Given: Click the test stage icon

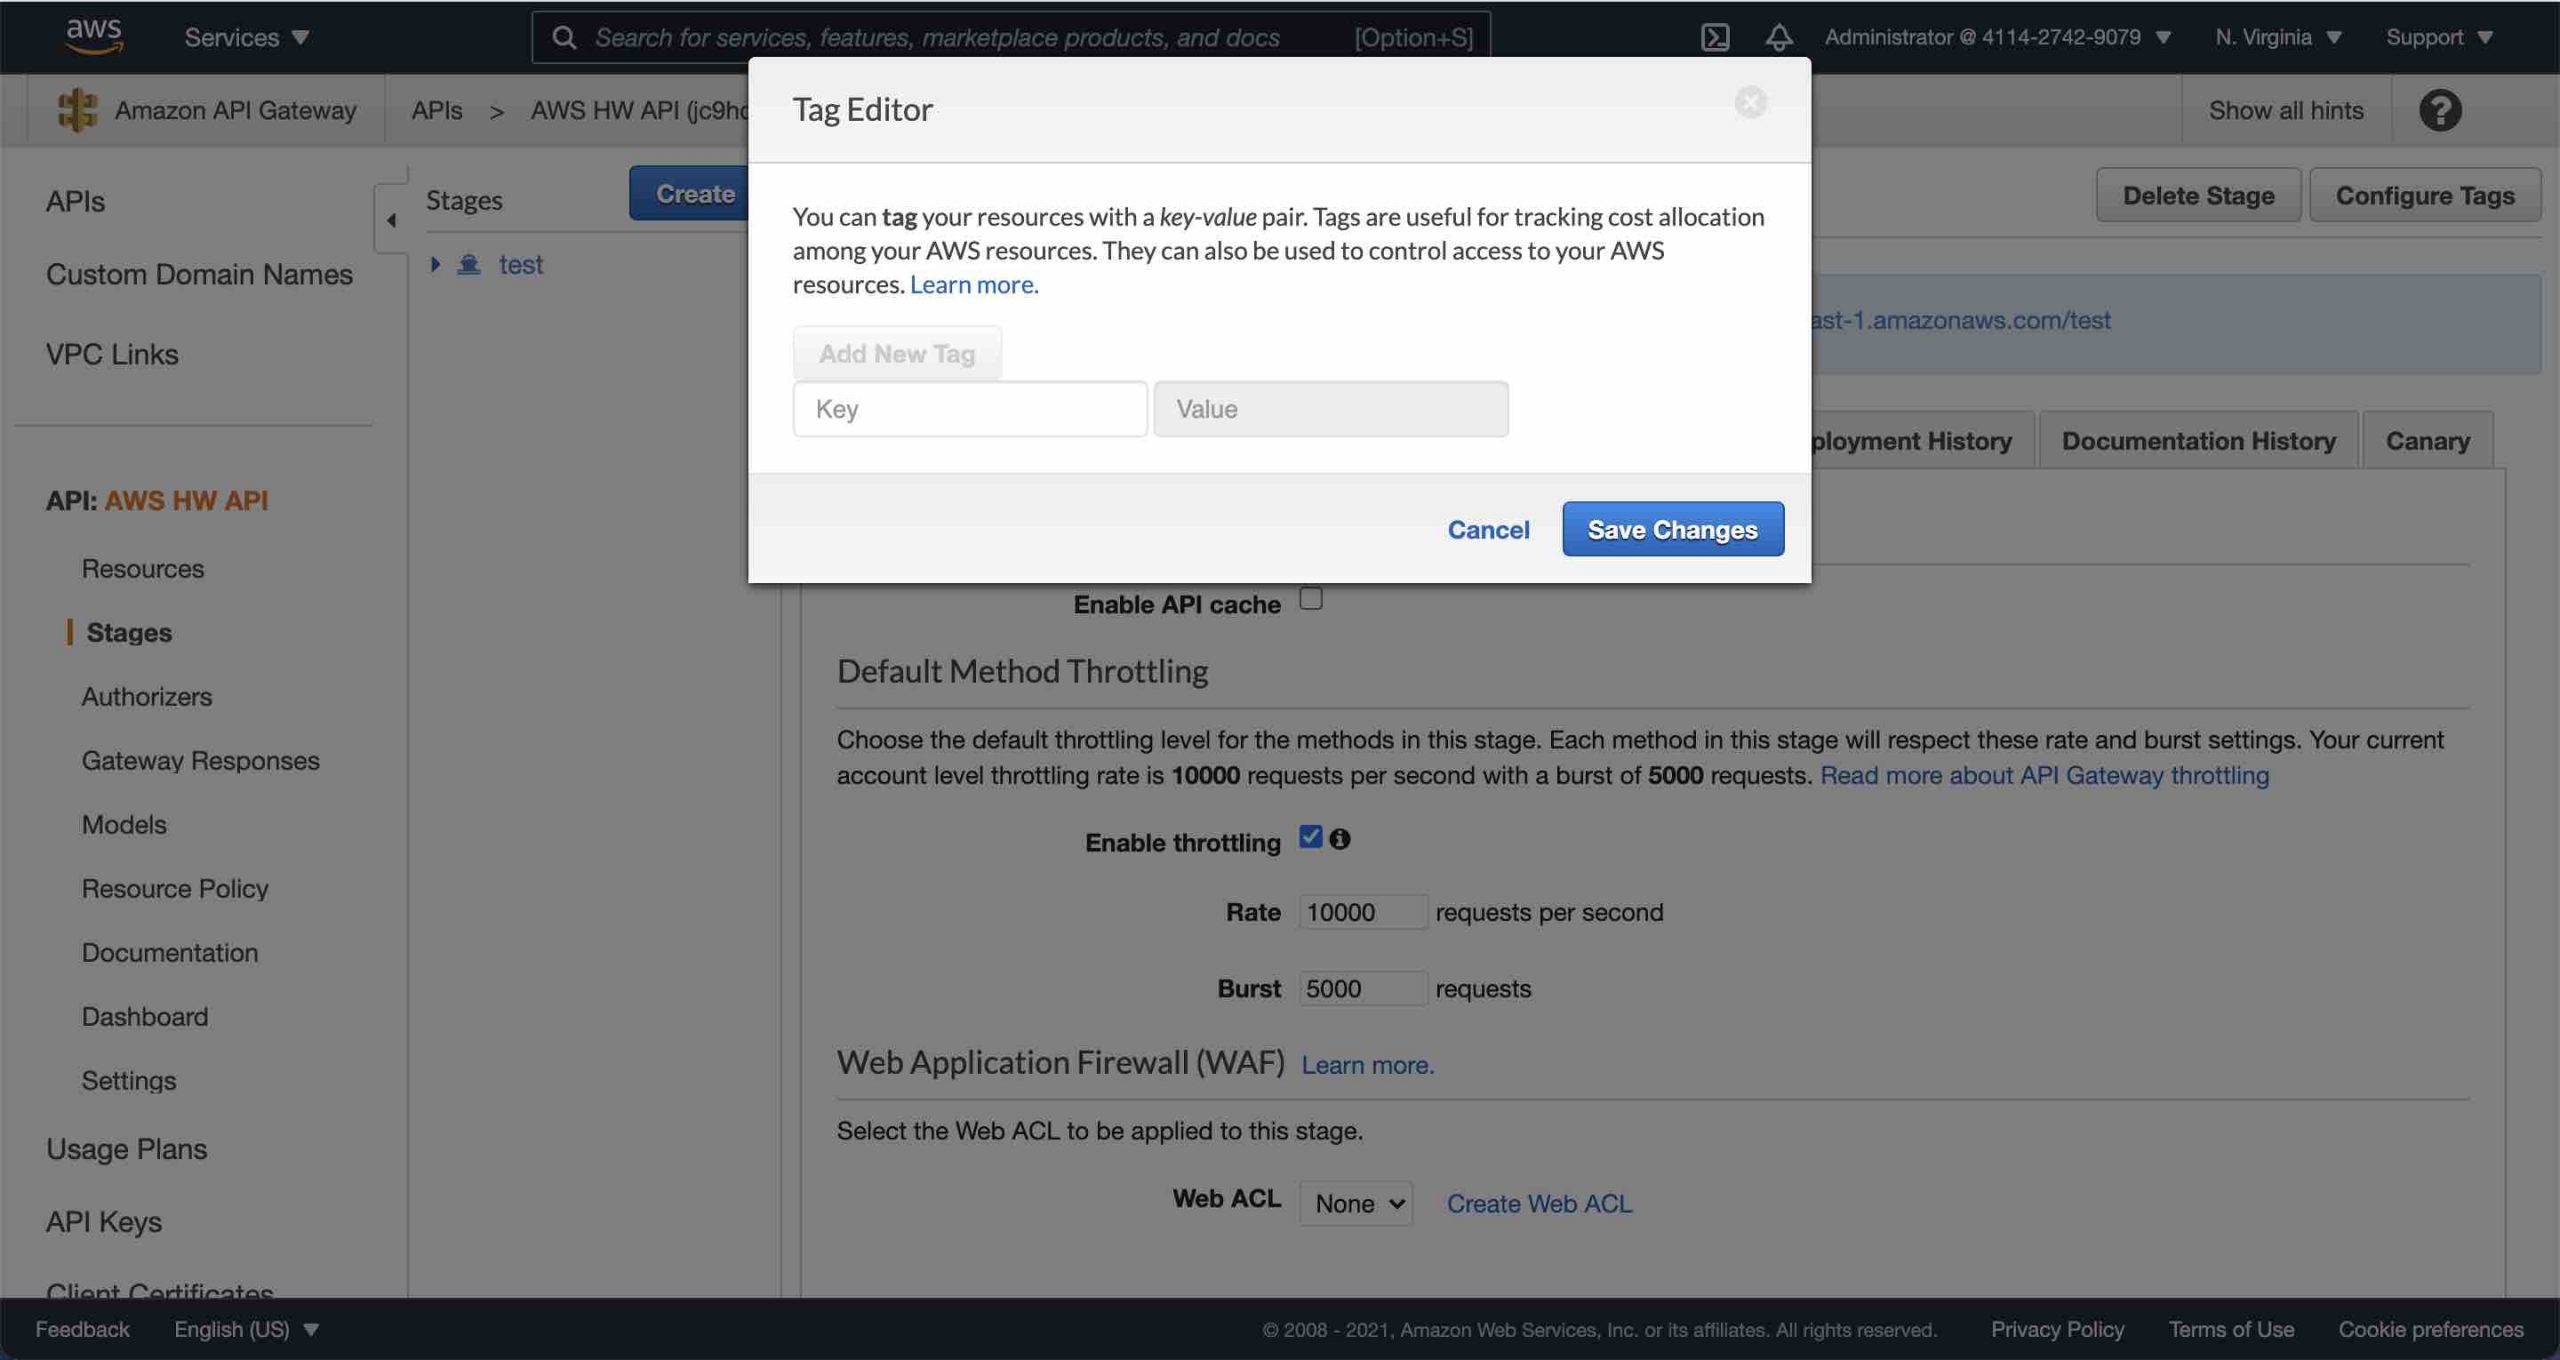Looking at the screenshot, I should [468, 264].
